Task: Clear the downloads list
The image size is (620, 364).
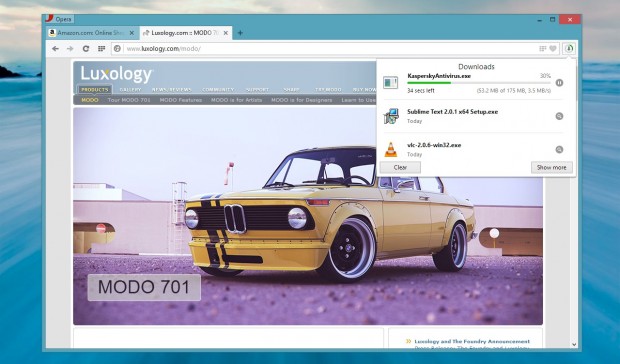Action: pyautogui.click(x=400, y=168)
